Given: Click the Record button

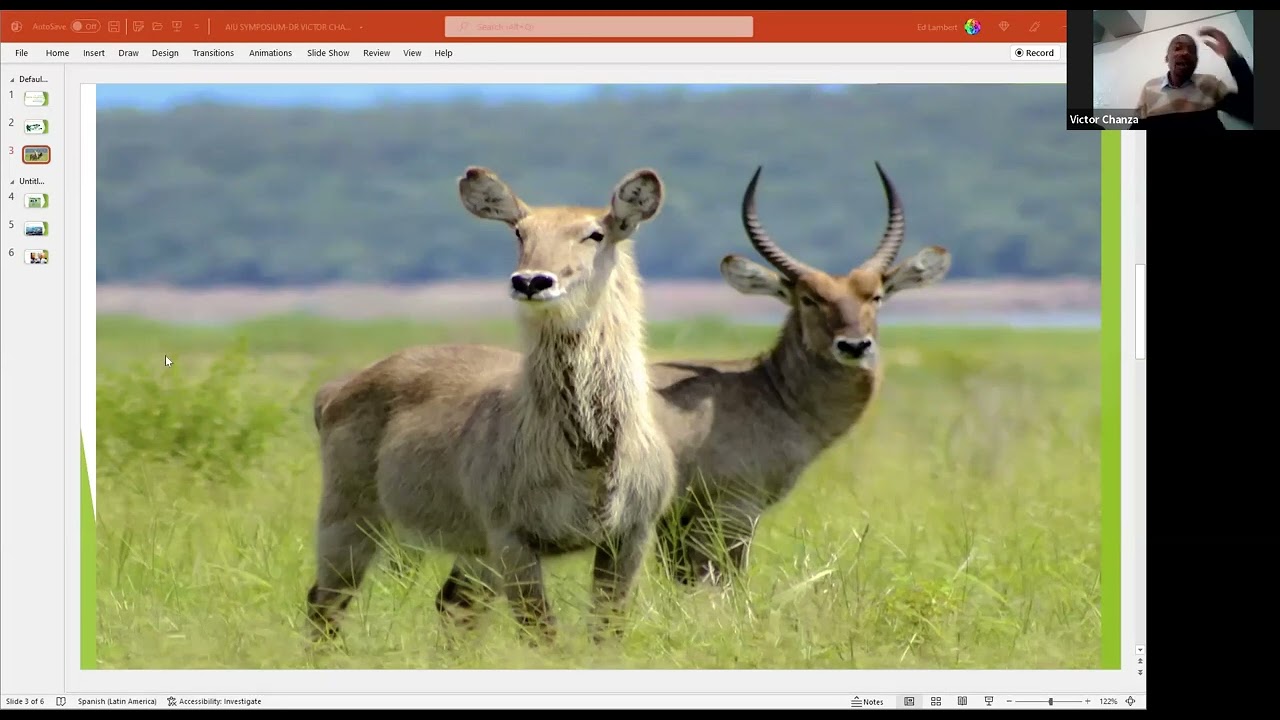Looking at the screenshot, I should pos(1034,53).
